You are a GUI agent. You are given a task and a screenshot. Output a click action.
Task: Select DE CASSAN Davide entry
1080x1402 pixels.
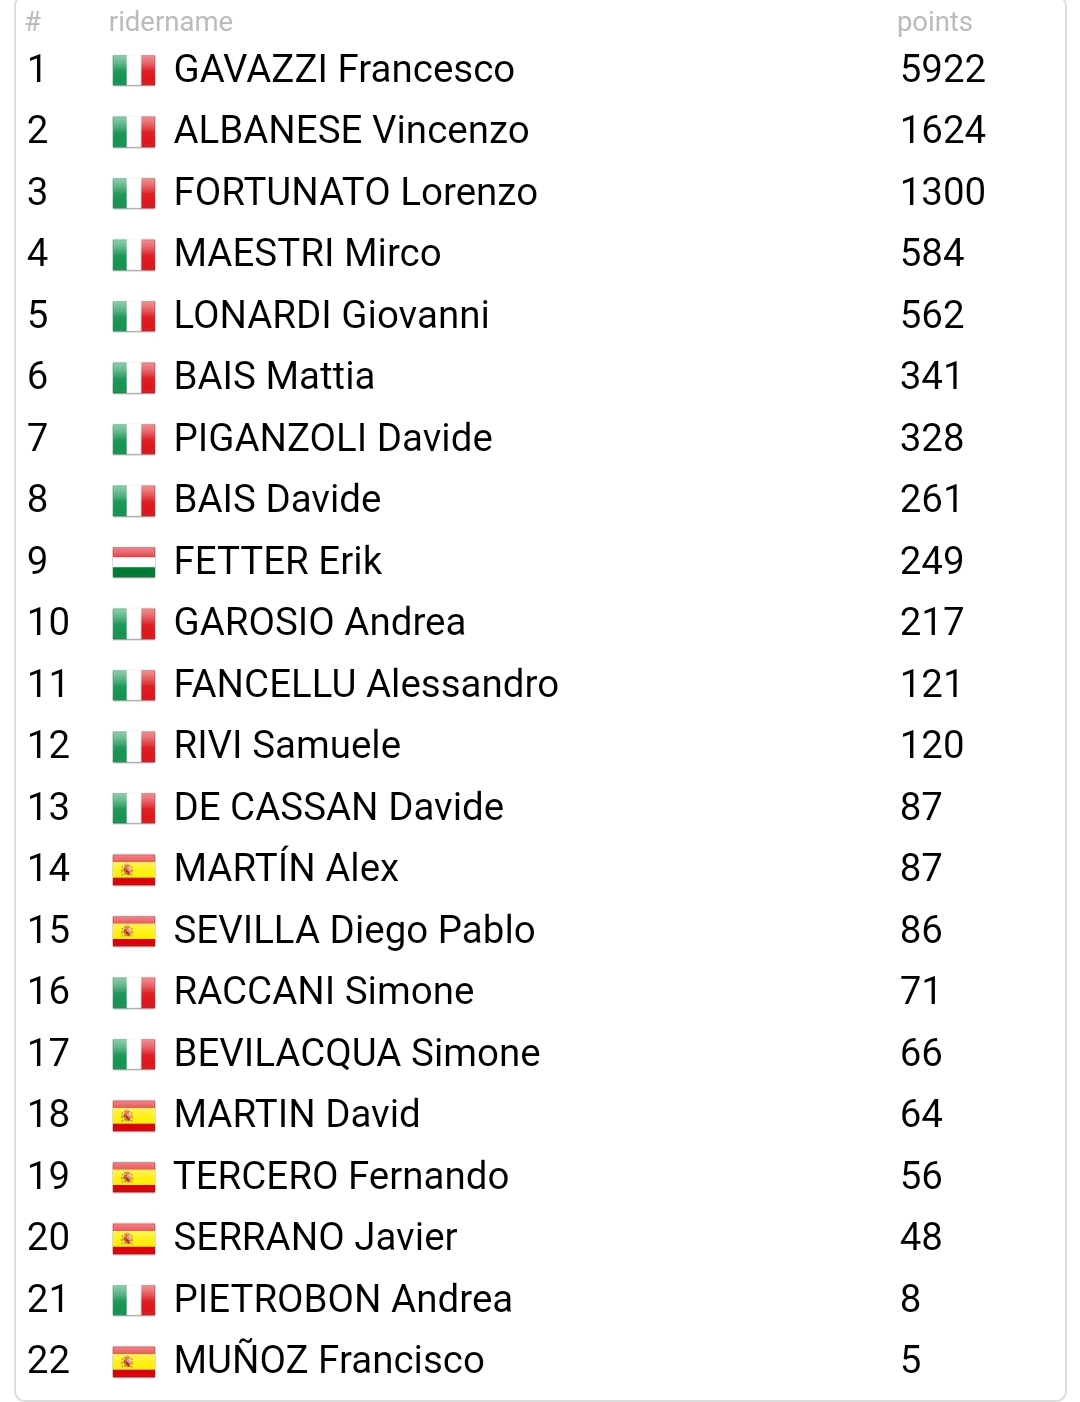339,807
